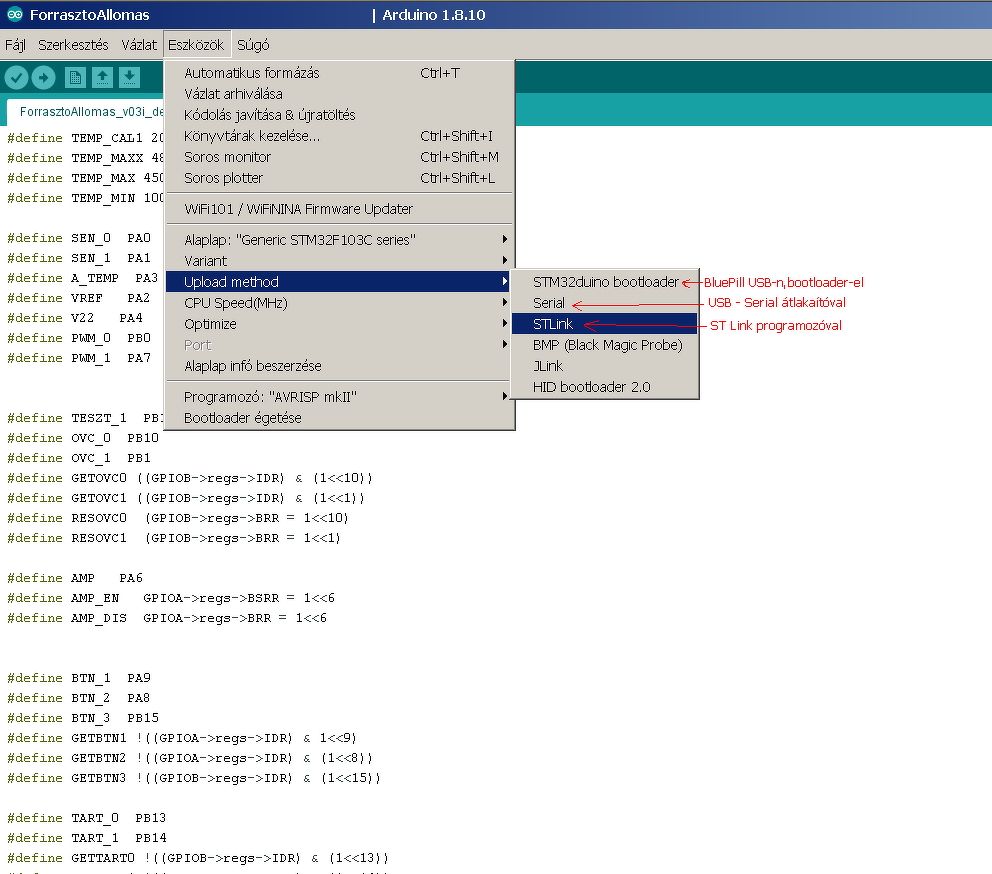This screenshot has height=874, width=992.
Task: Click the '#define TART_1 PB14' line
Action: click(87, 838)
